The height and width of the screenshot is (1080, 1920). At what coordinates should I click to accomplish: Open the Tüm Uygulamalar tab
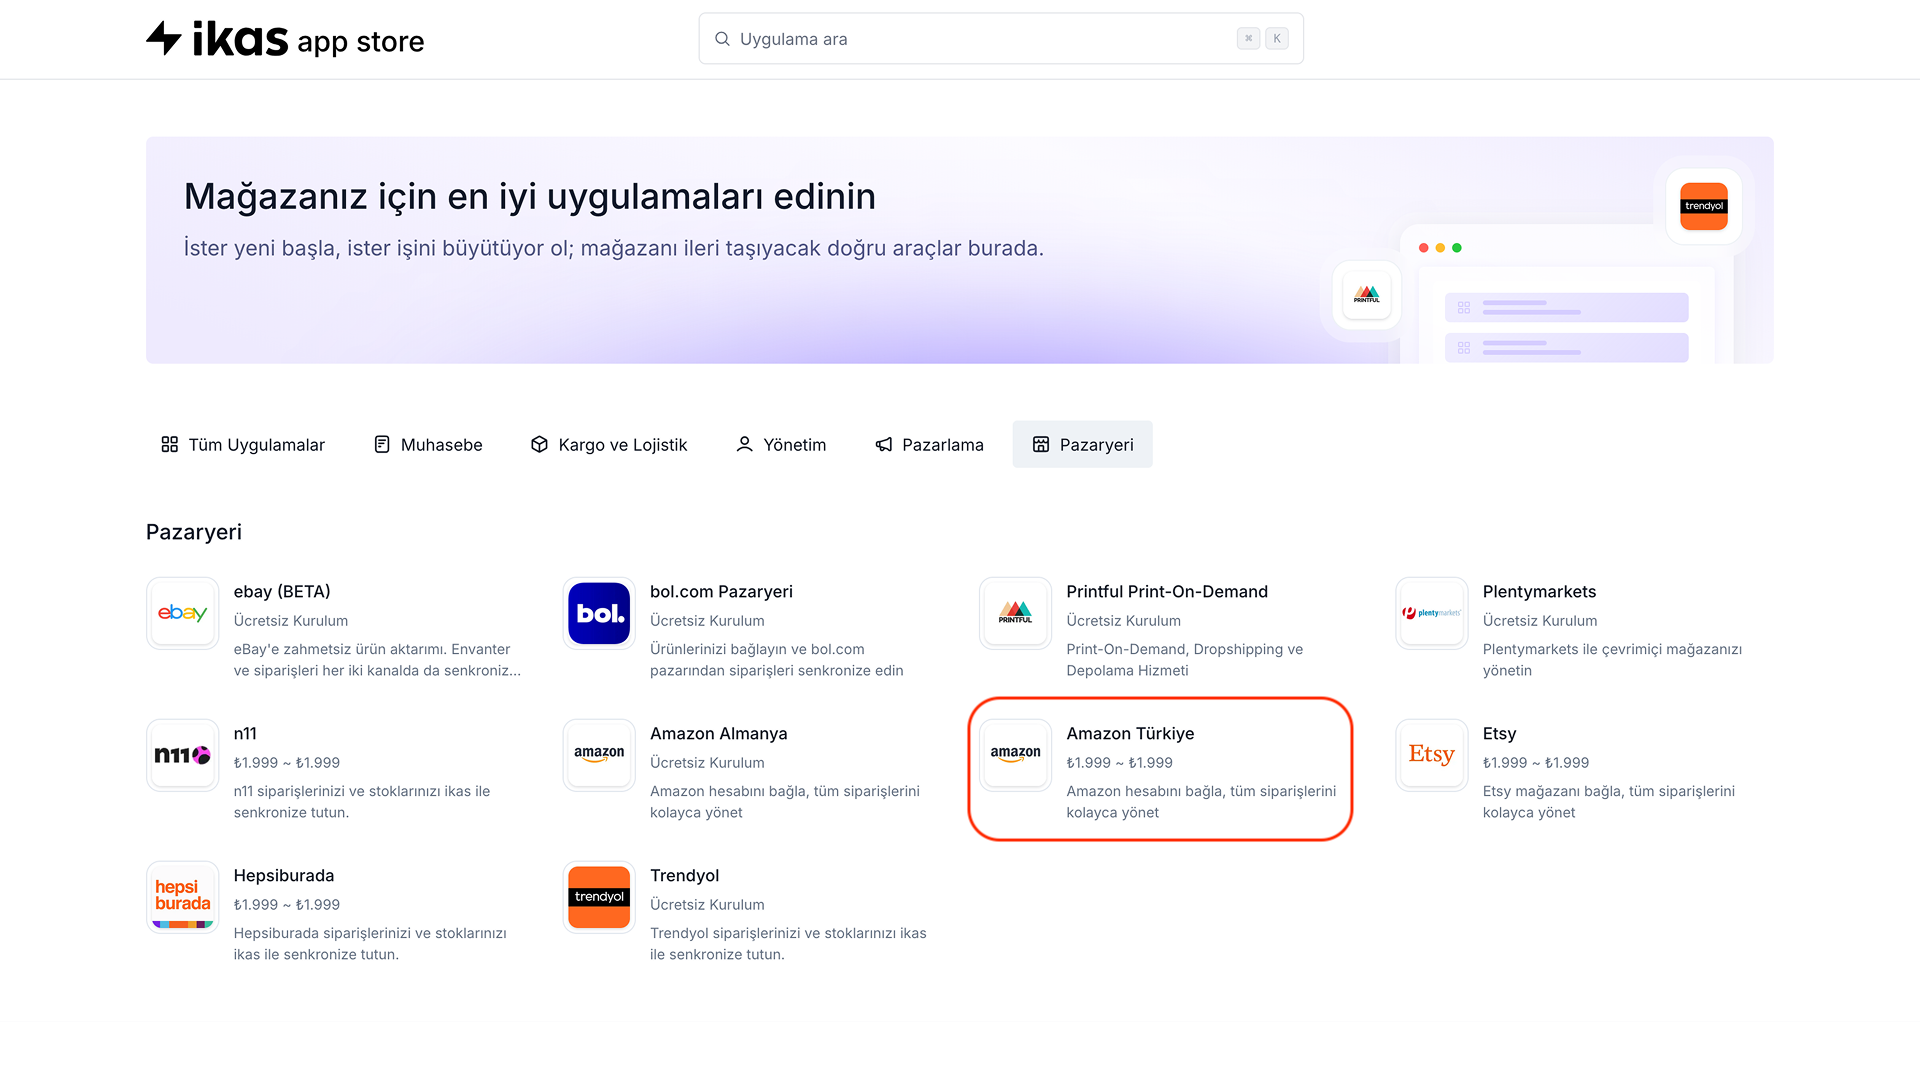243,444
